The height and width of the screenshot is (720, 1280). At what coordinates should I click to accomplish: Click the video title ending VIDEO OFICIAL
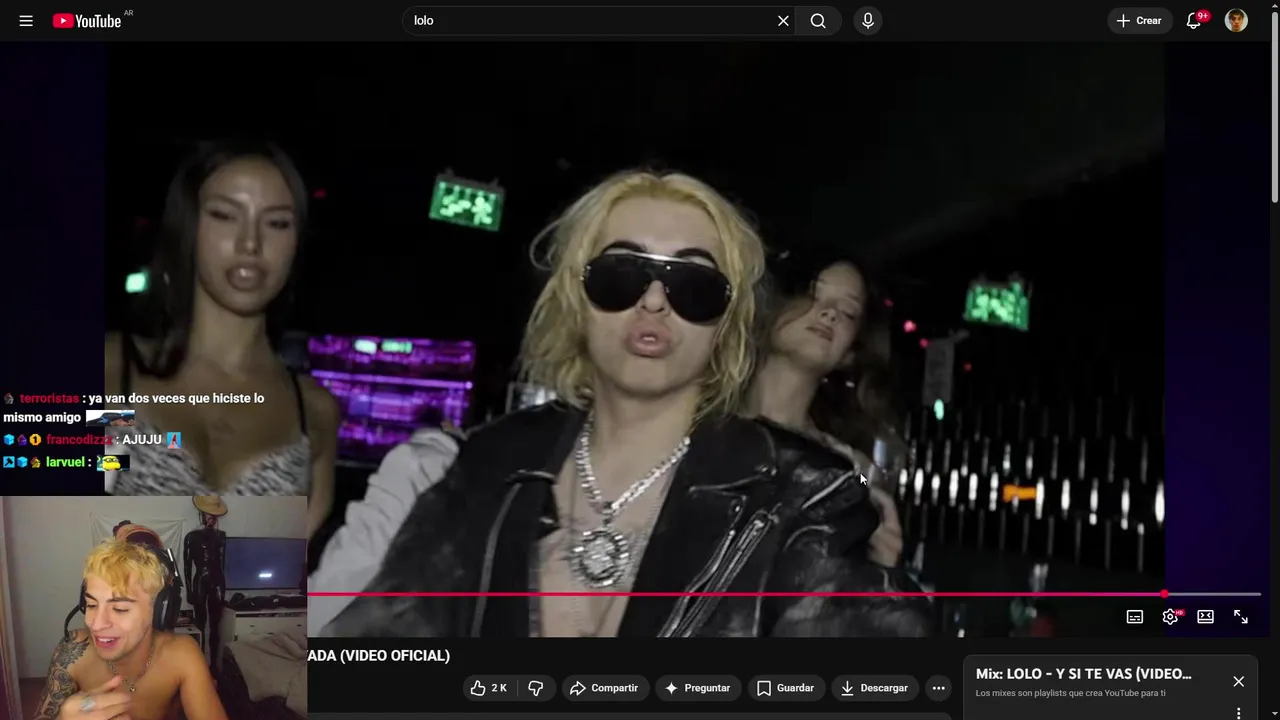(379, 656)
